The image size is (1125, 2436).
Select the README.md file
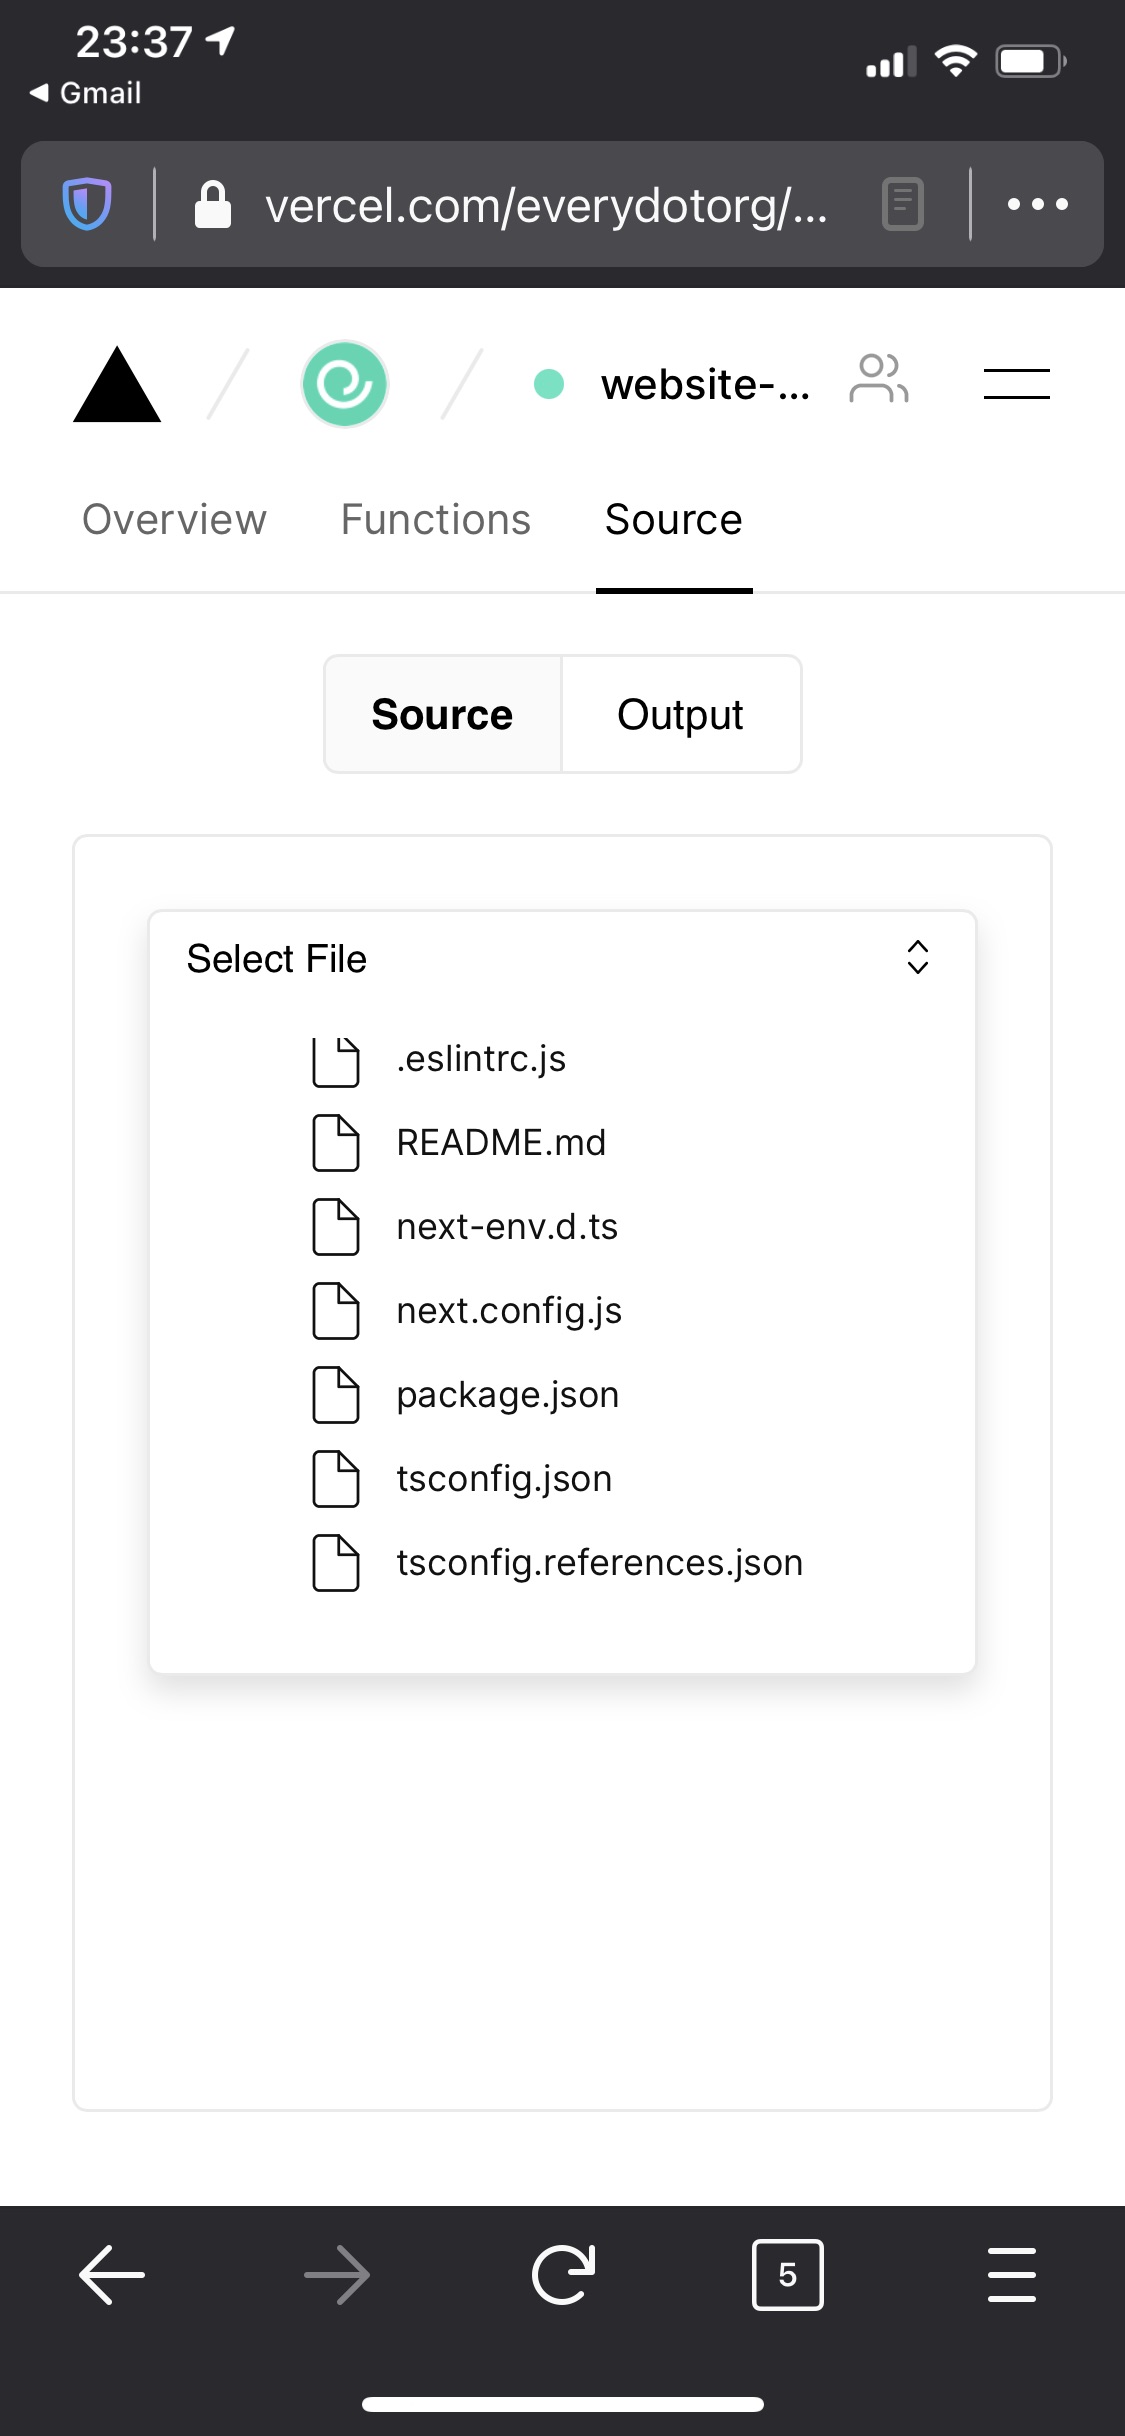(x=501, y=1143)
